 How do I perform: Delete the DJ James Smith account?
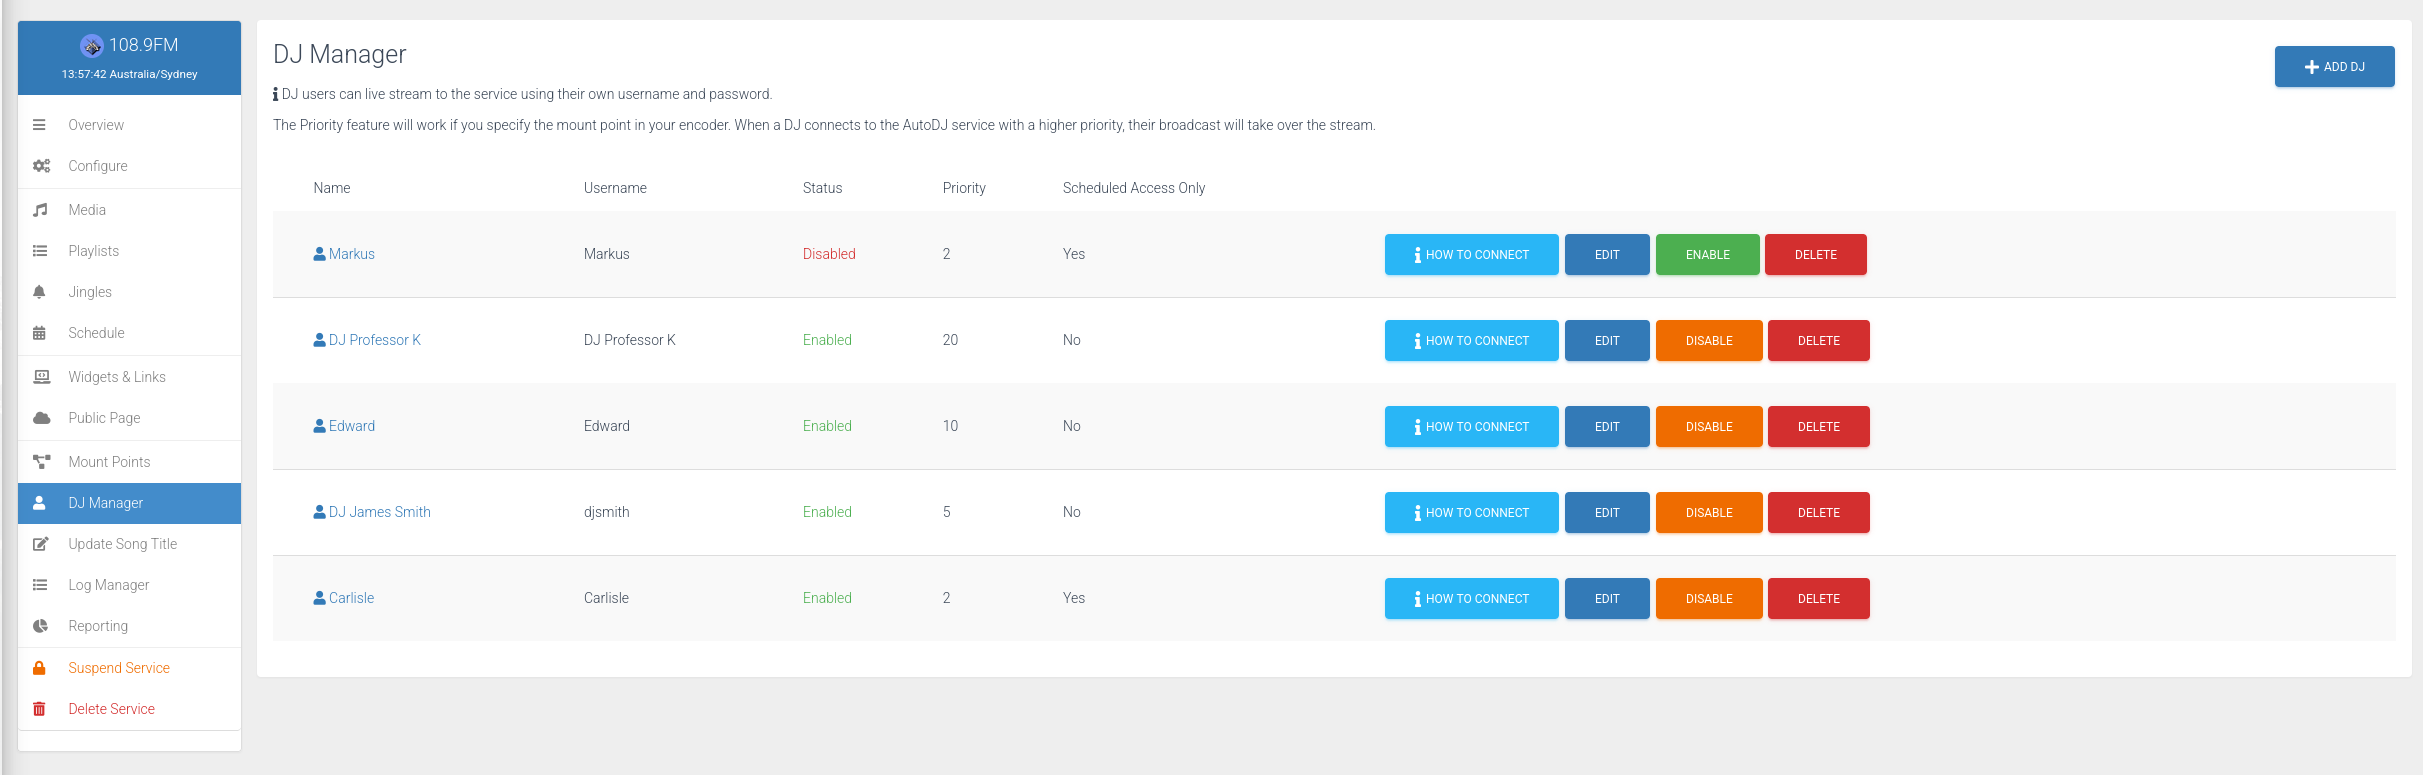[x=1817, y=513]
